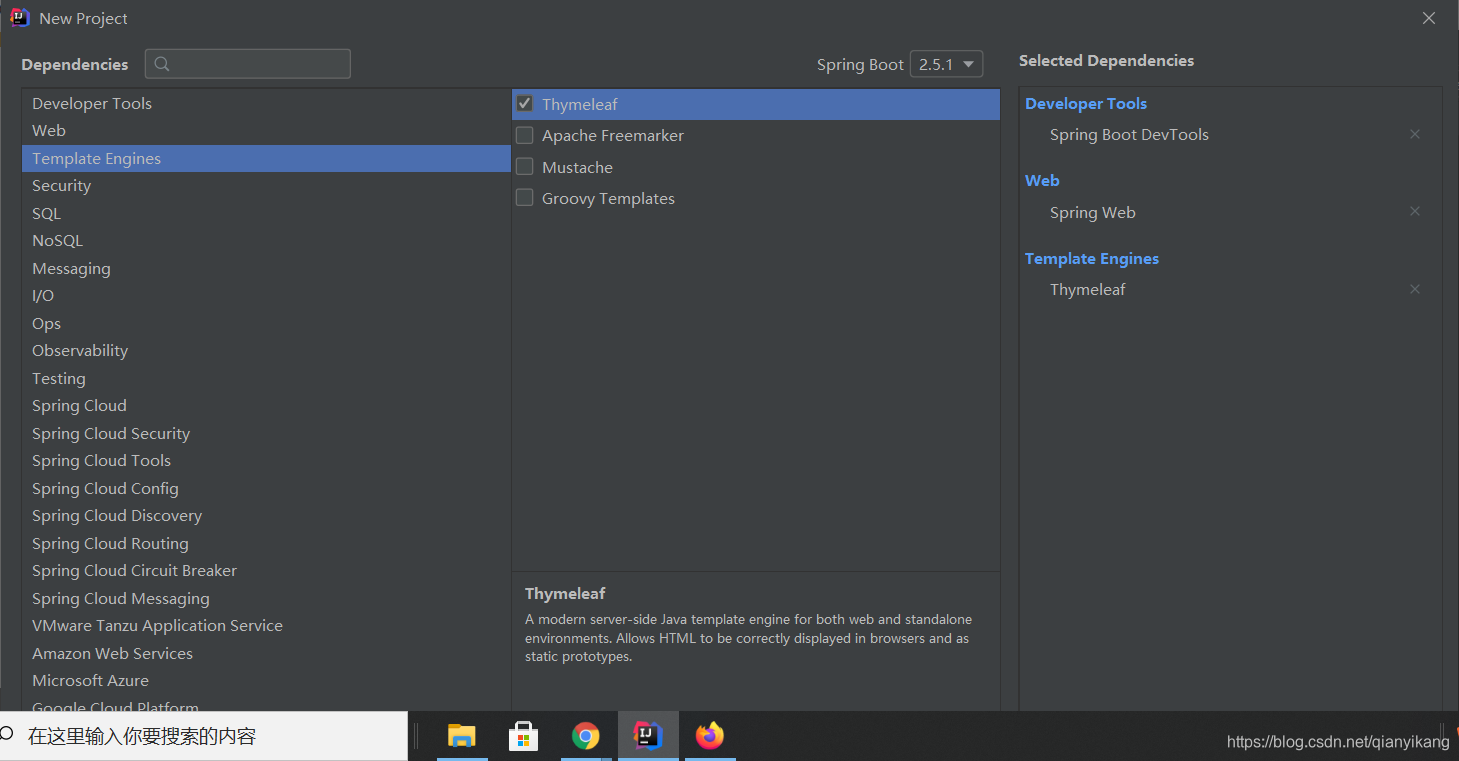Viewport: 1459px width, 761px height.
Task: Choose Amazon Web Services category
Action: [x=266, y=653]
